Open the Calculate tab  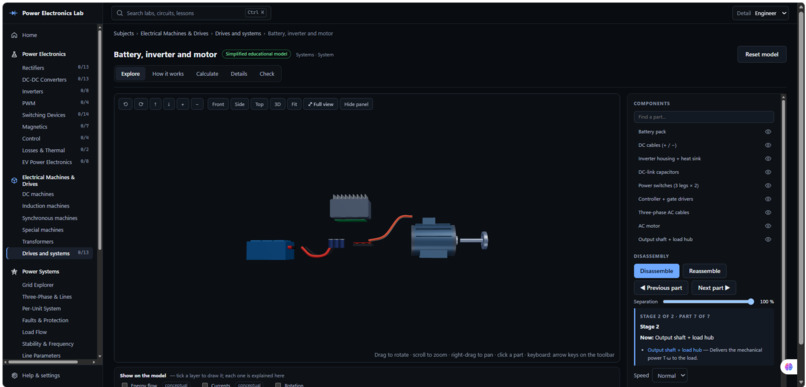[207, 74]
